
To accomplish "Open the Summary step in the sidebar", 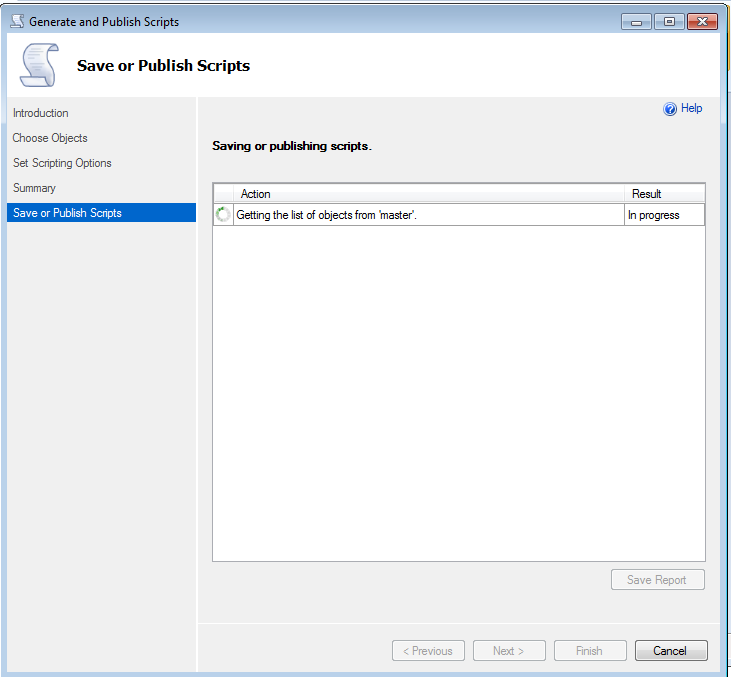I will pyautogui.click(x=34, y=188).
